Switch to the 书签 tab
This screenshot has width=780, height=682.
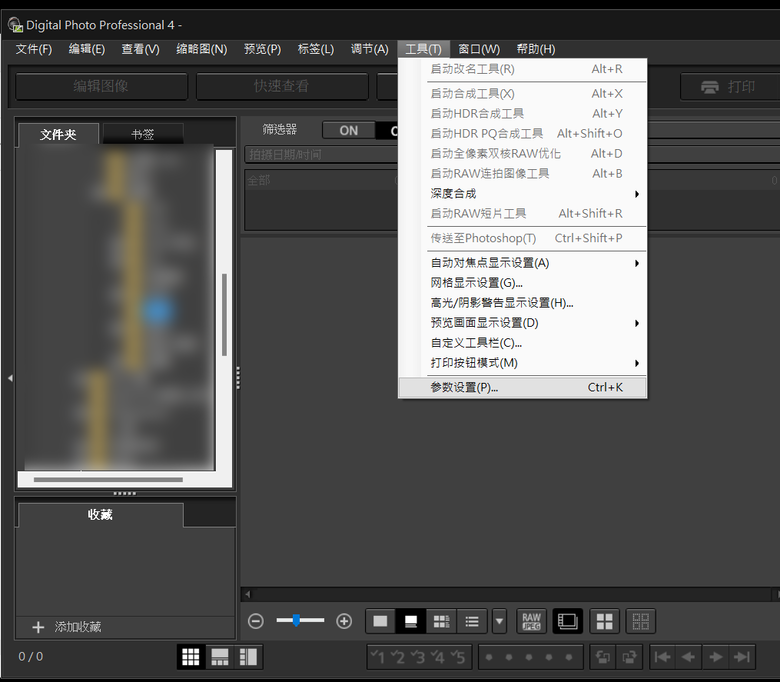click(143, 134)
